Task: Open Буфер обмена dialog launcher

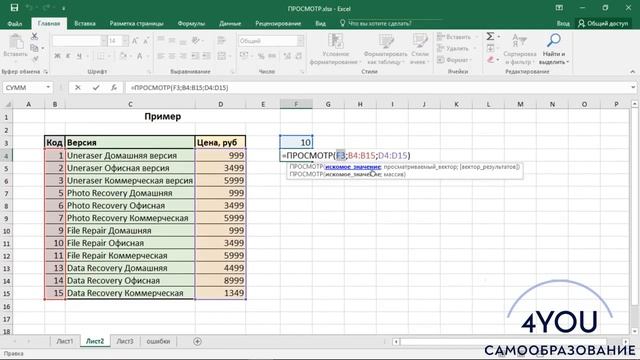Action: 46,72
